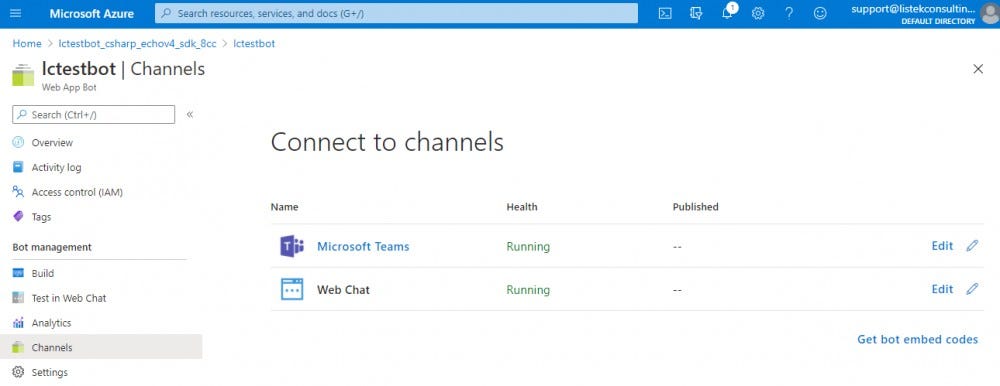The width and height of the screenshot is (1000, 386).
Task: Click the Tags icon in sidebar
Action: [18, 216]
